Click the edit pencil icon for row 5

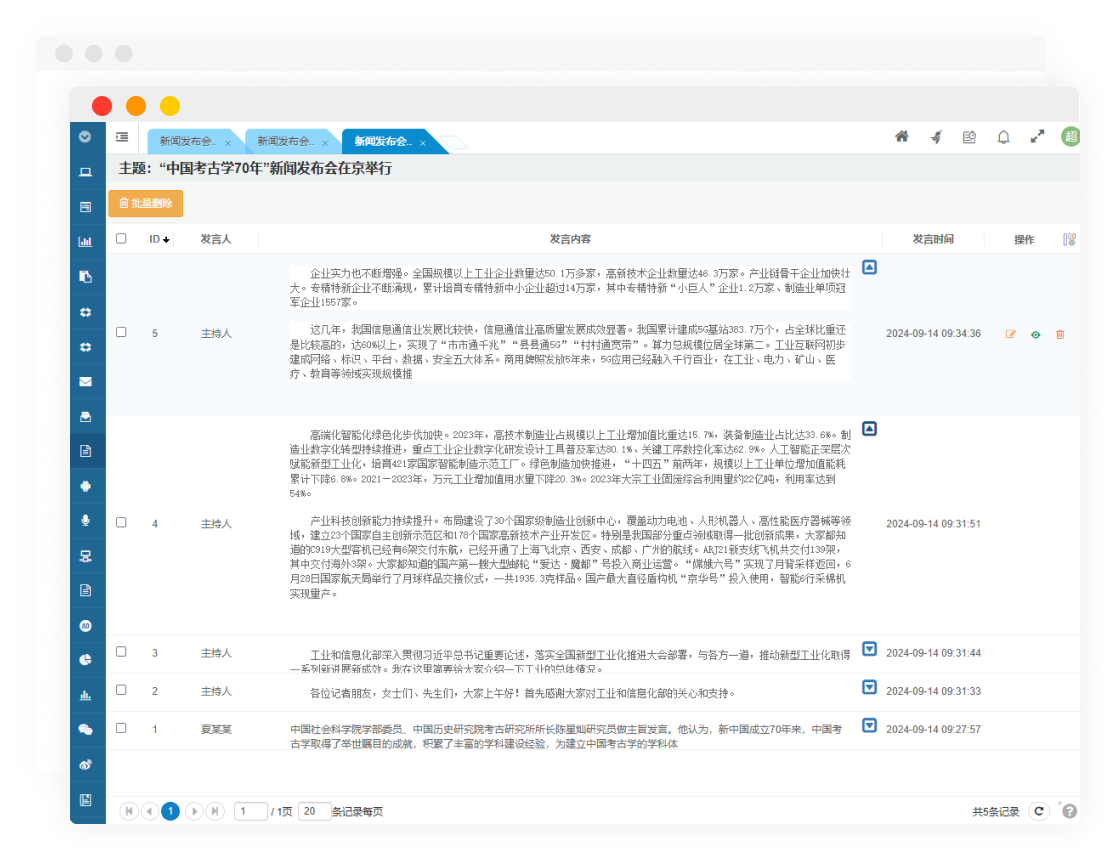point(1010,334)
